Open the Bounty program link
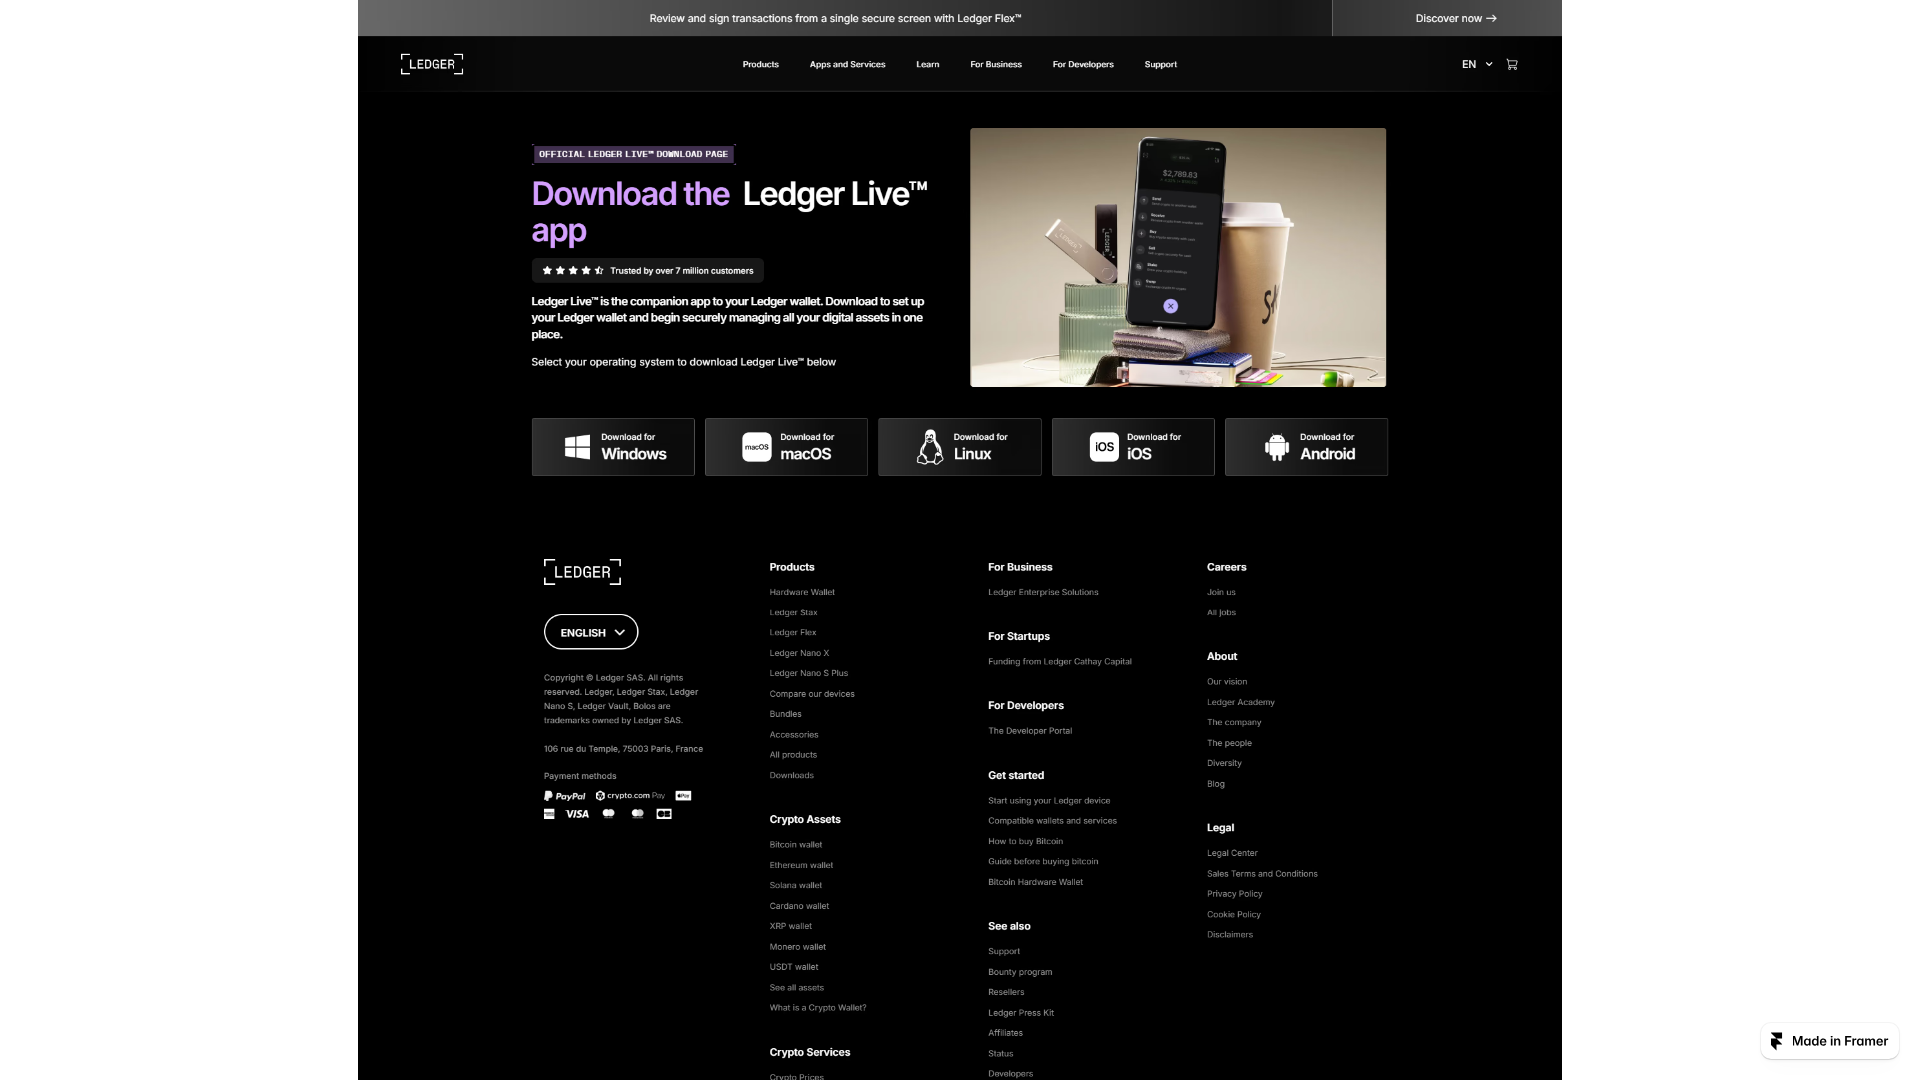The image size is (1920, 1080). click(x=1020, y=972)
